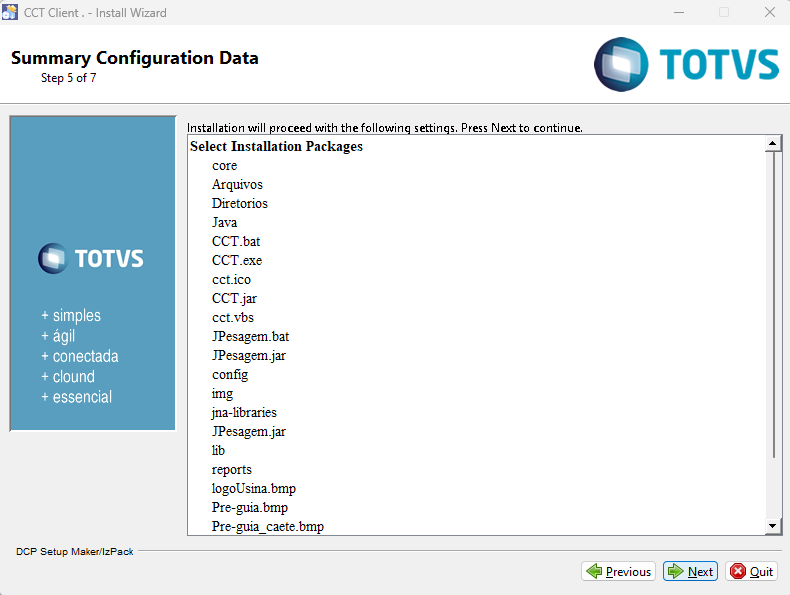Minimize the Install Wizard window
The image size is (790, 595).
[x=679, y=12]
